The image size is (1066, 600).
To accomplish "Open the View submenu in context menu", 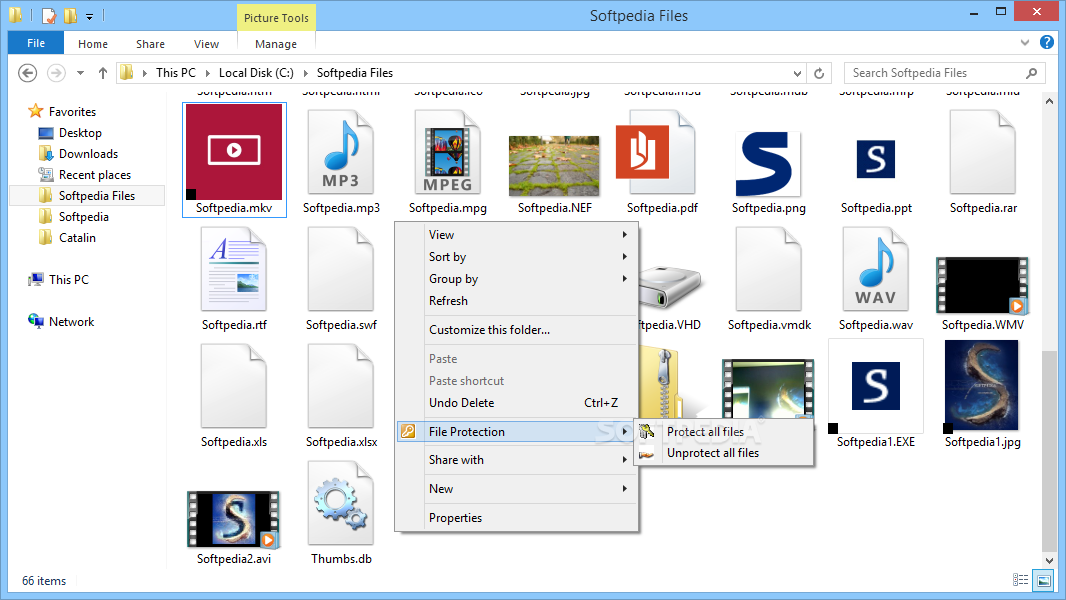I will coord(517,234).
